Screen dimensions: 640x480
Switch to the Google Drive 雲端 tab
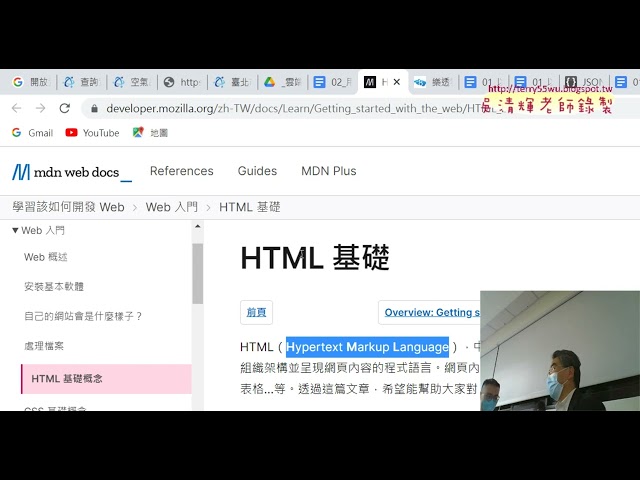point(283,82)
